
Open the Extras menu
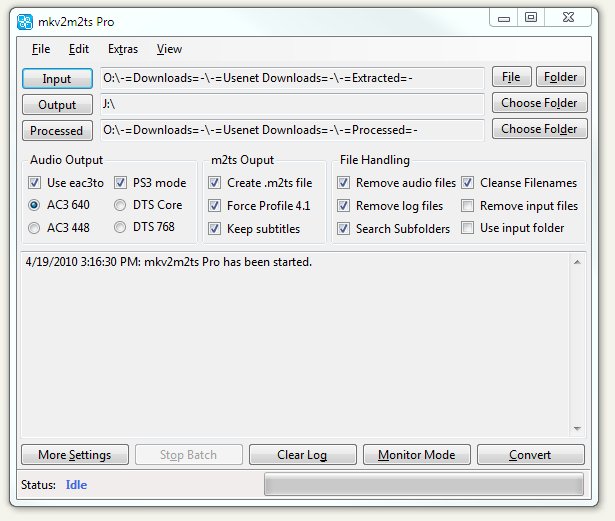tap(123, 49)
